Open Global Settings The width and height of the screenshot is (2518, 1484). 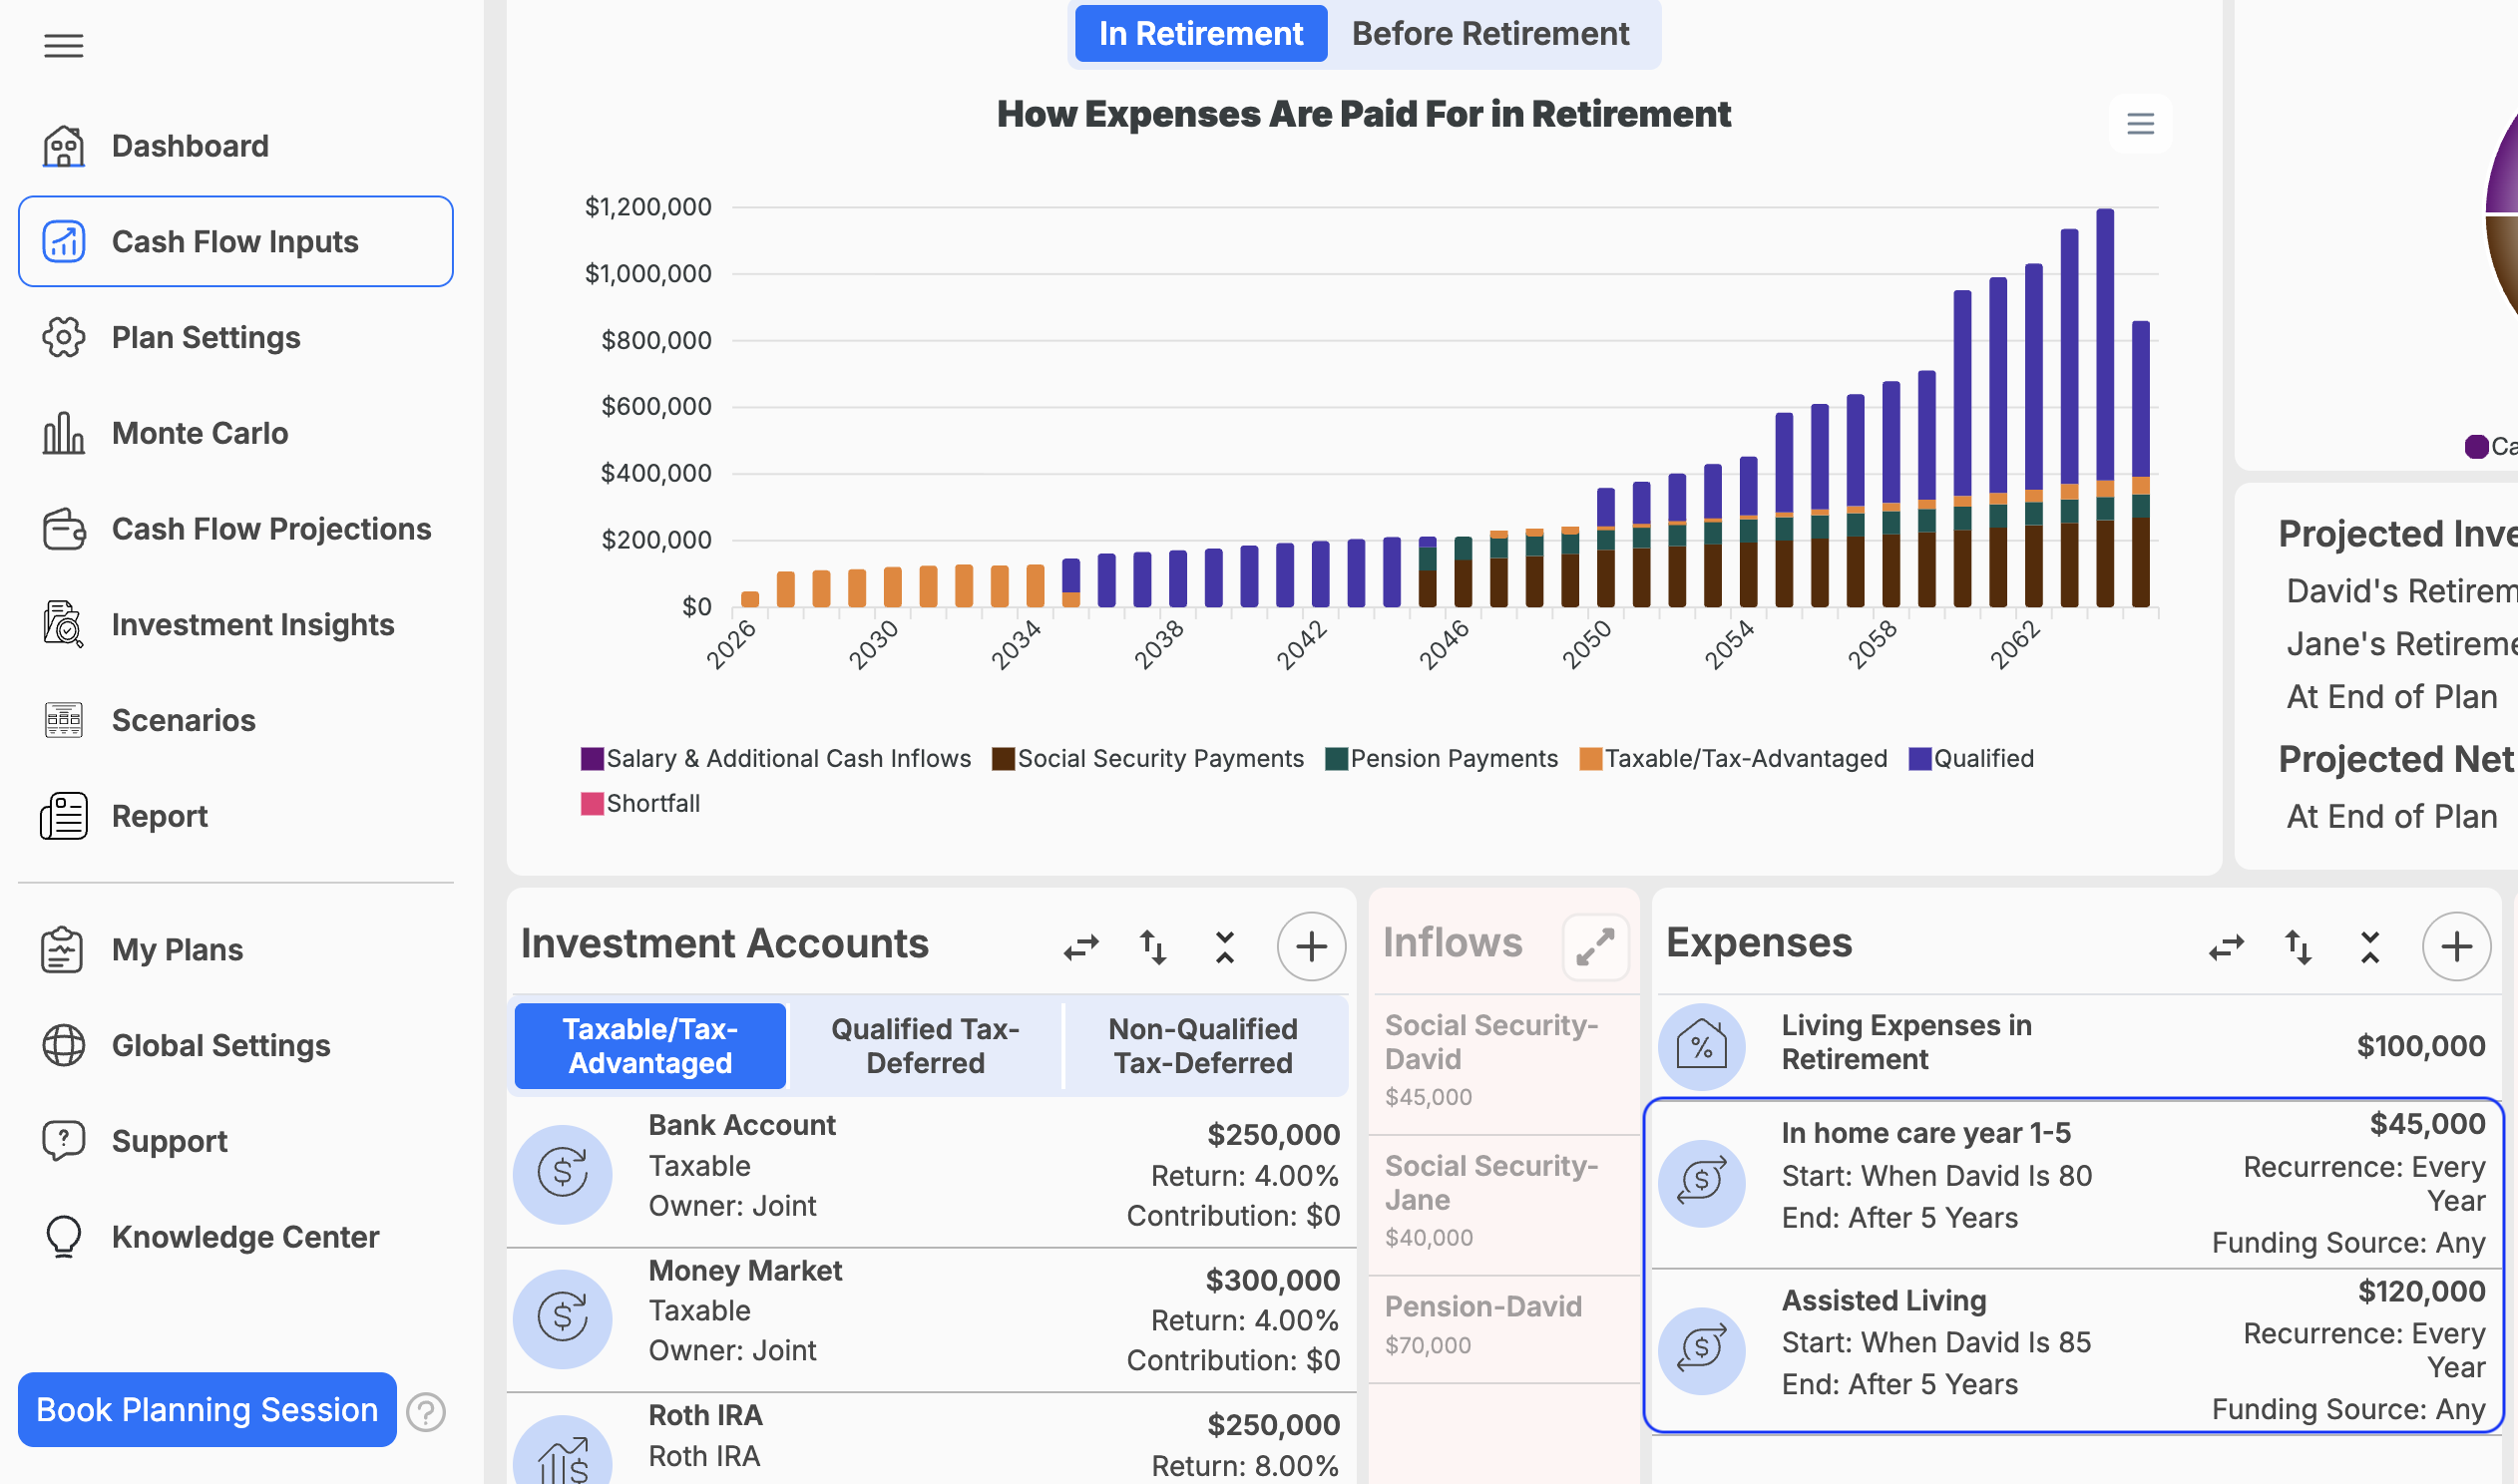coord(235,1045)
